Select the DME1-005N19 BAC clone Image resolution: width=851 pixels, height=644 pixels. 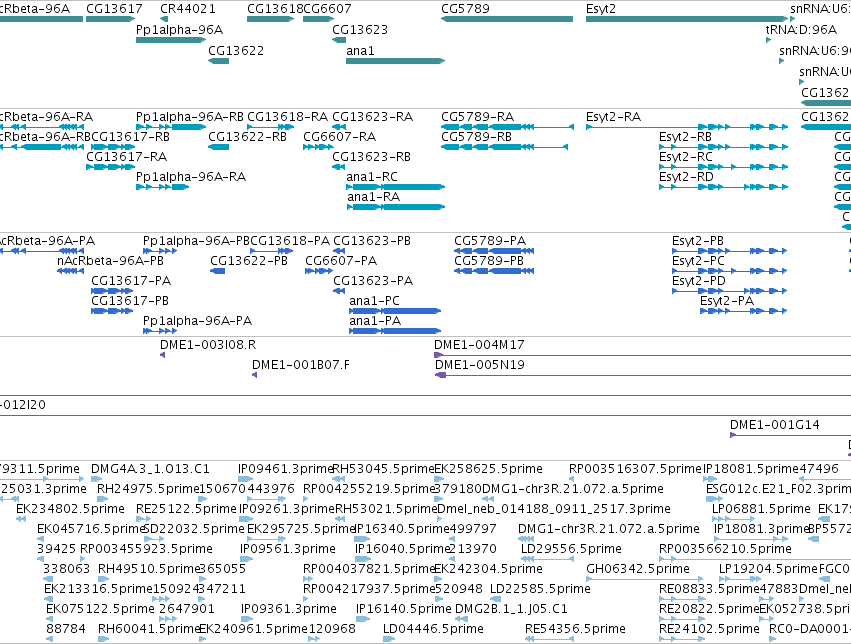[x=643, y=375]
